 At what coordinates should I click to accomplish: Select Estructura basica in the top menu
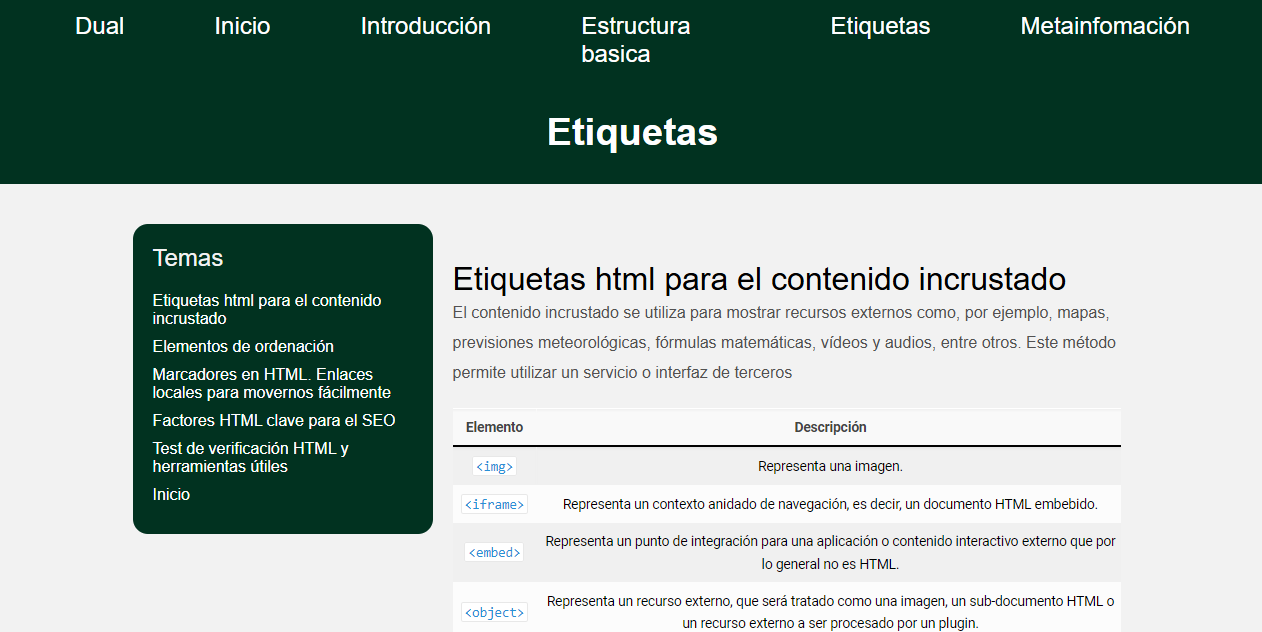point(635,40)
